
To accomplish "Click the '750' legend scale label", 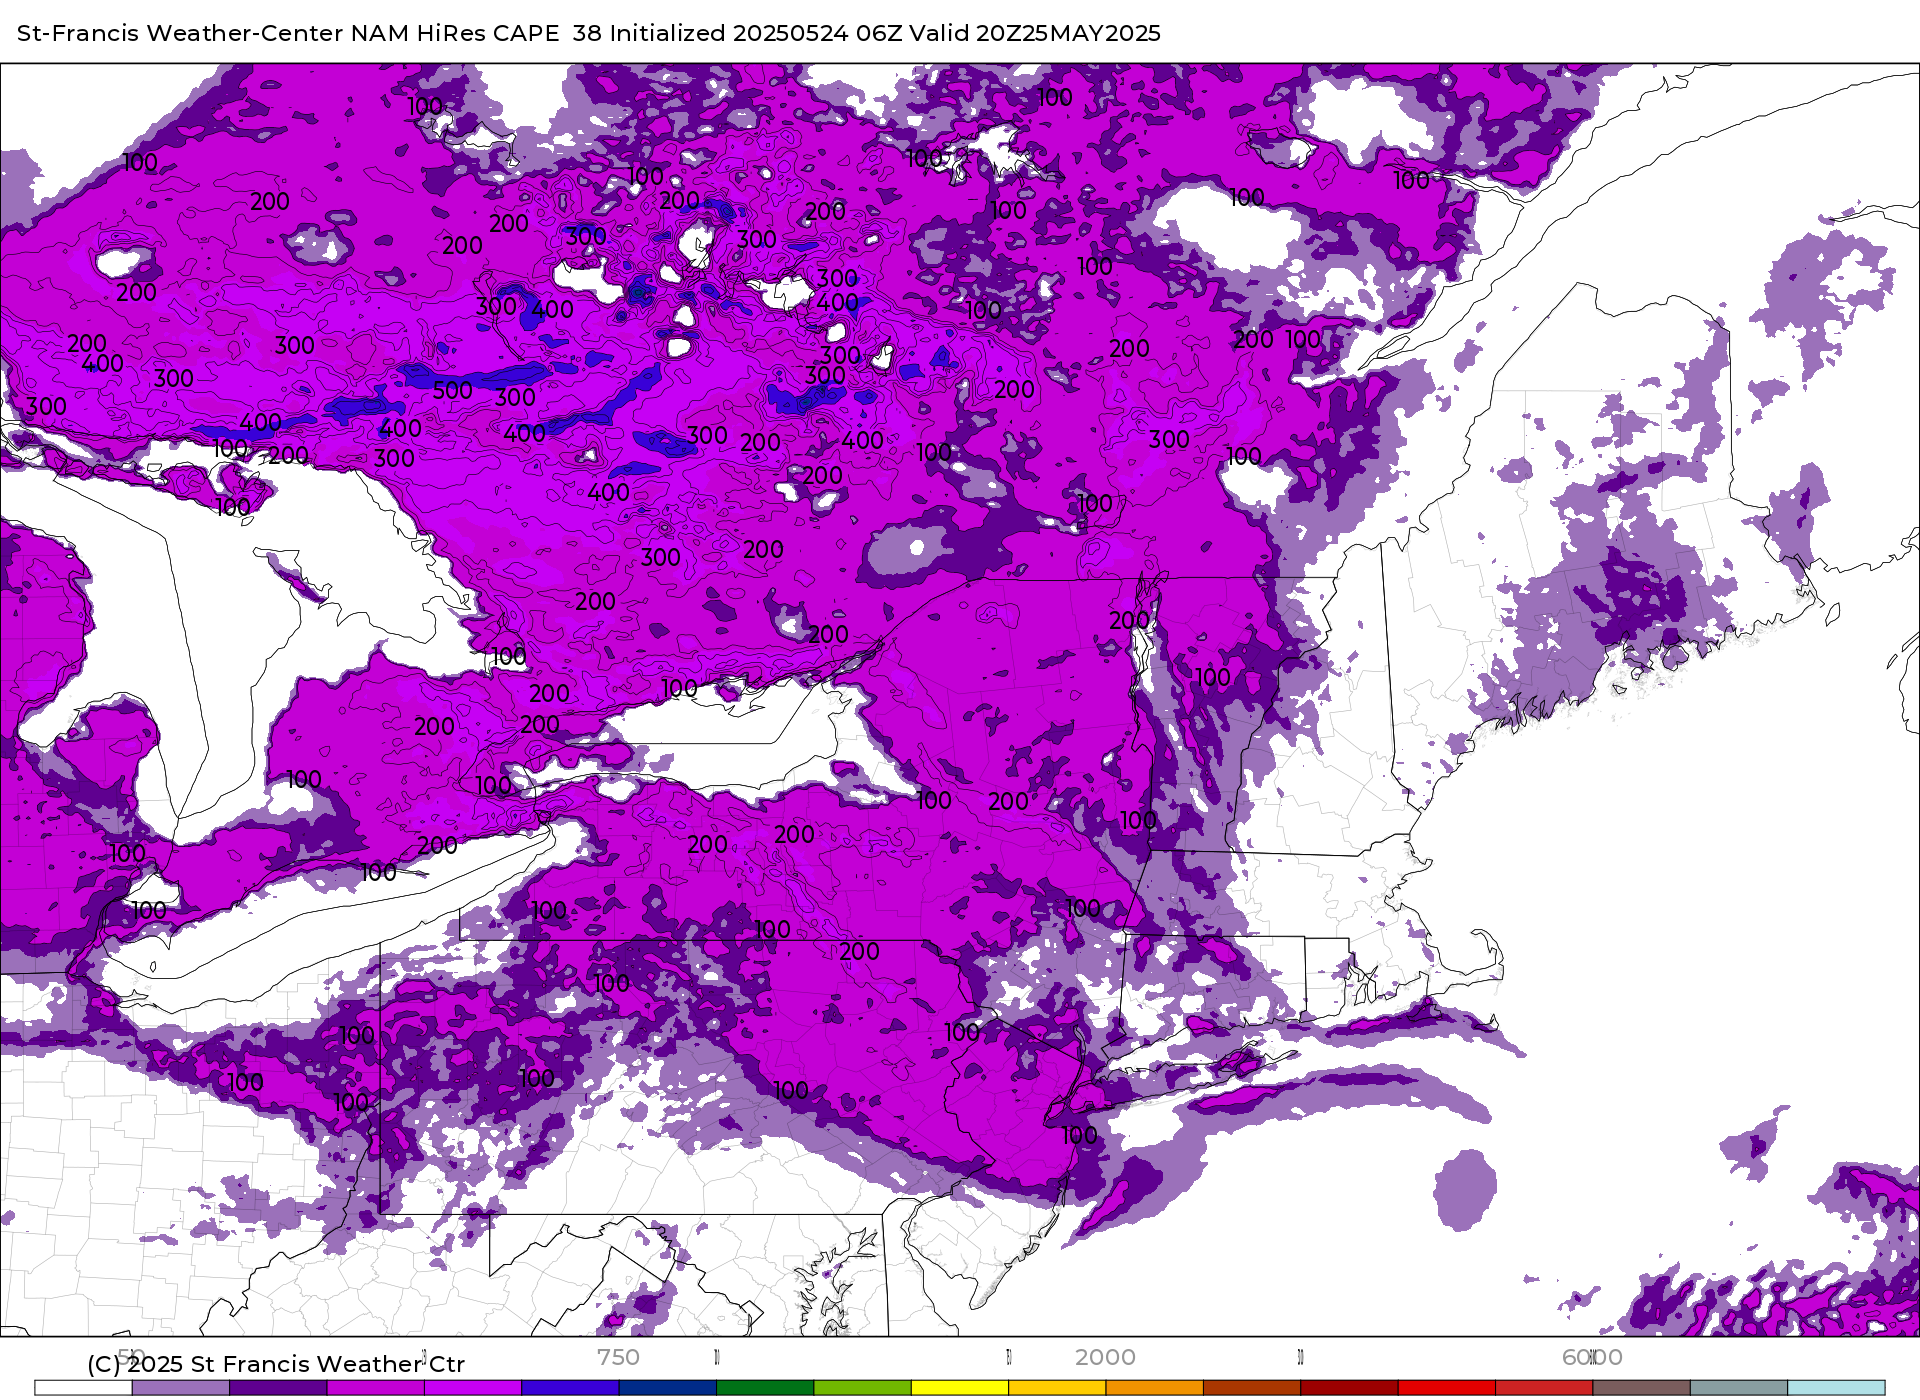I will point(618,1357).
